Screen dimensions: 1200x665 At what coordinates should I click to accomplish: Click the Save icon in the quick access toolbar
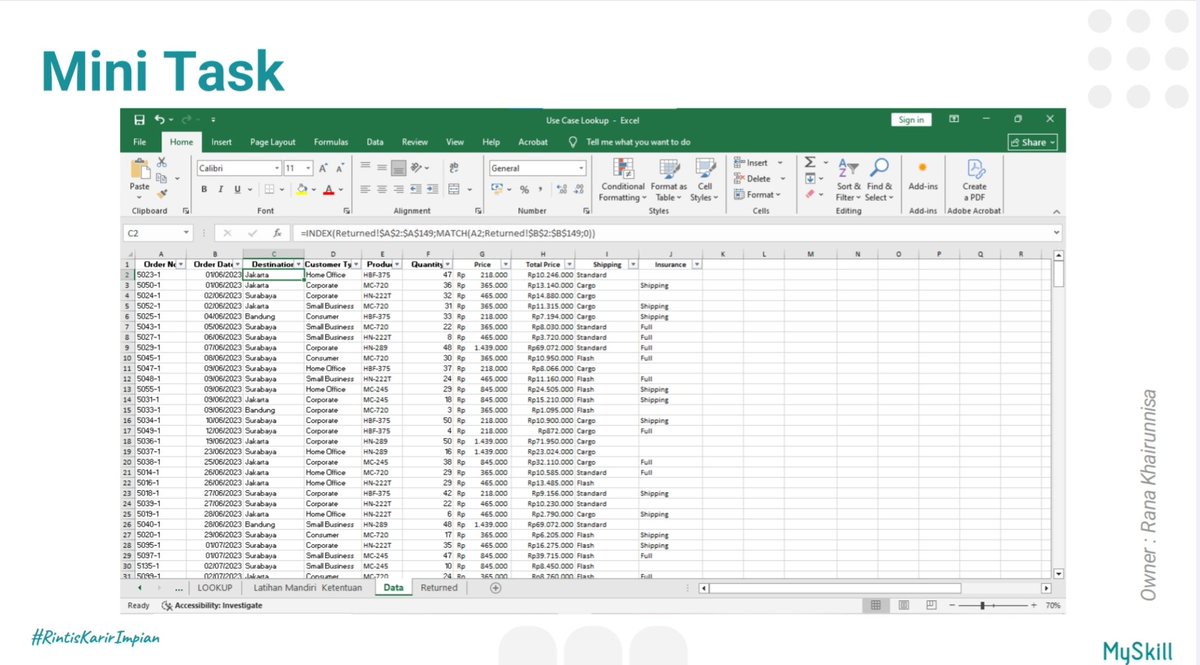click(138, 119)
